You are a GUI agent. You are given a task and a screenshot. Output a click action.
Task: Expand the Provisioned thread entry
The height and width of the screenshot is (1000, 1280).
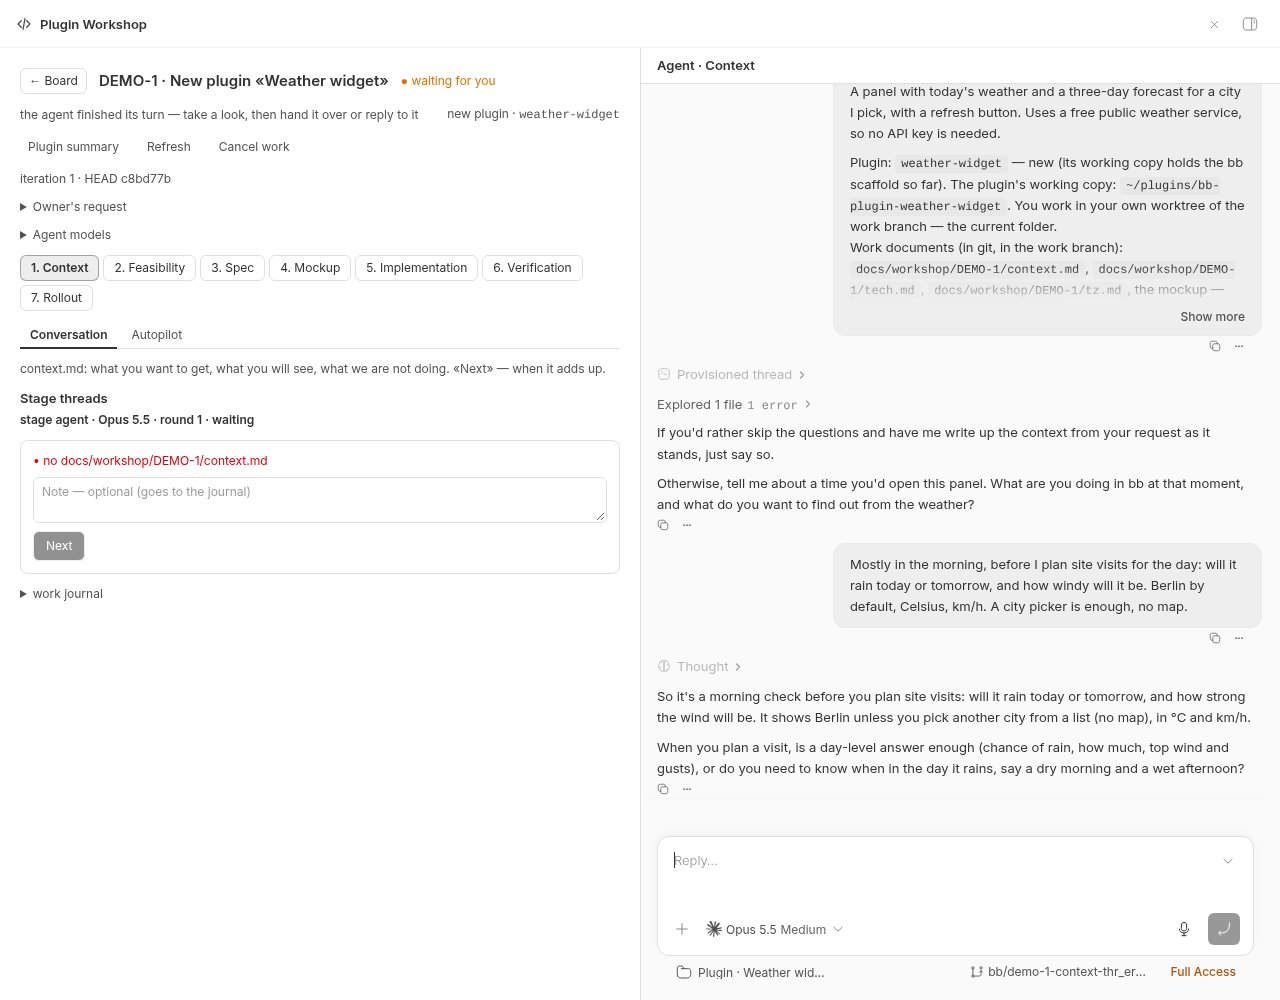(732, 375)
